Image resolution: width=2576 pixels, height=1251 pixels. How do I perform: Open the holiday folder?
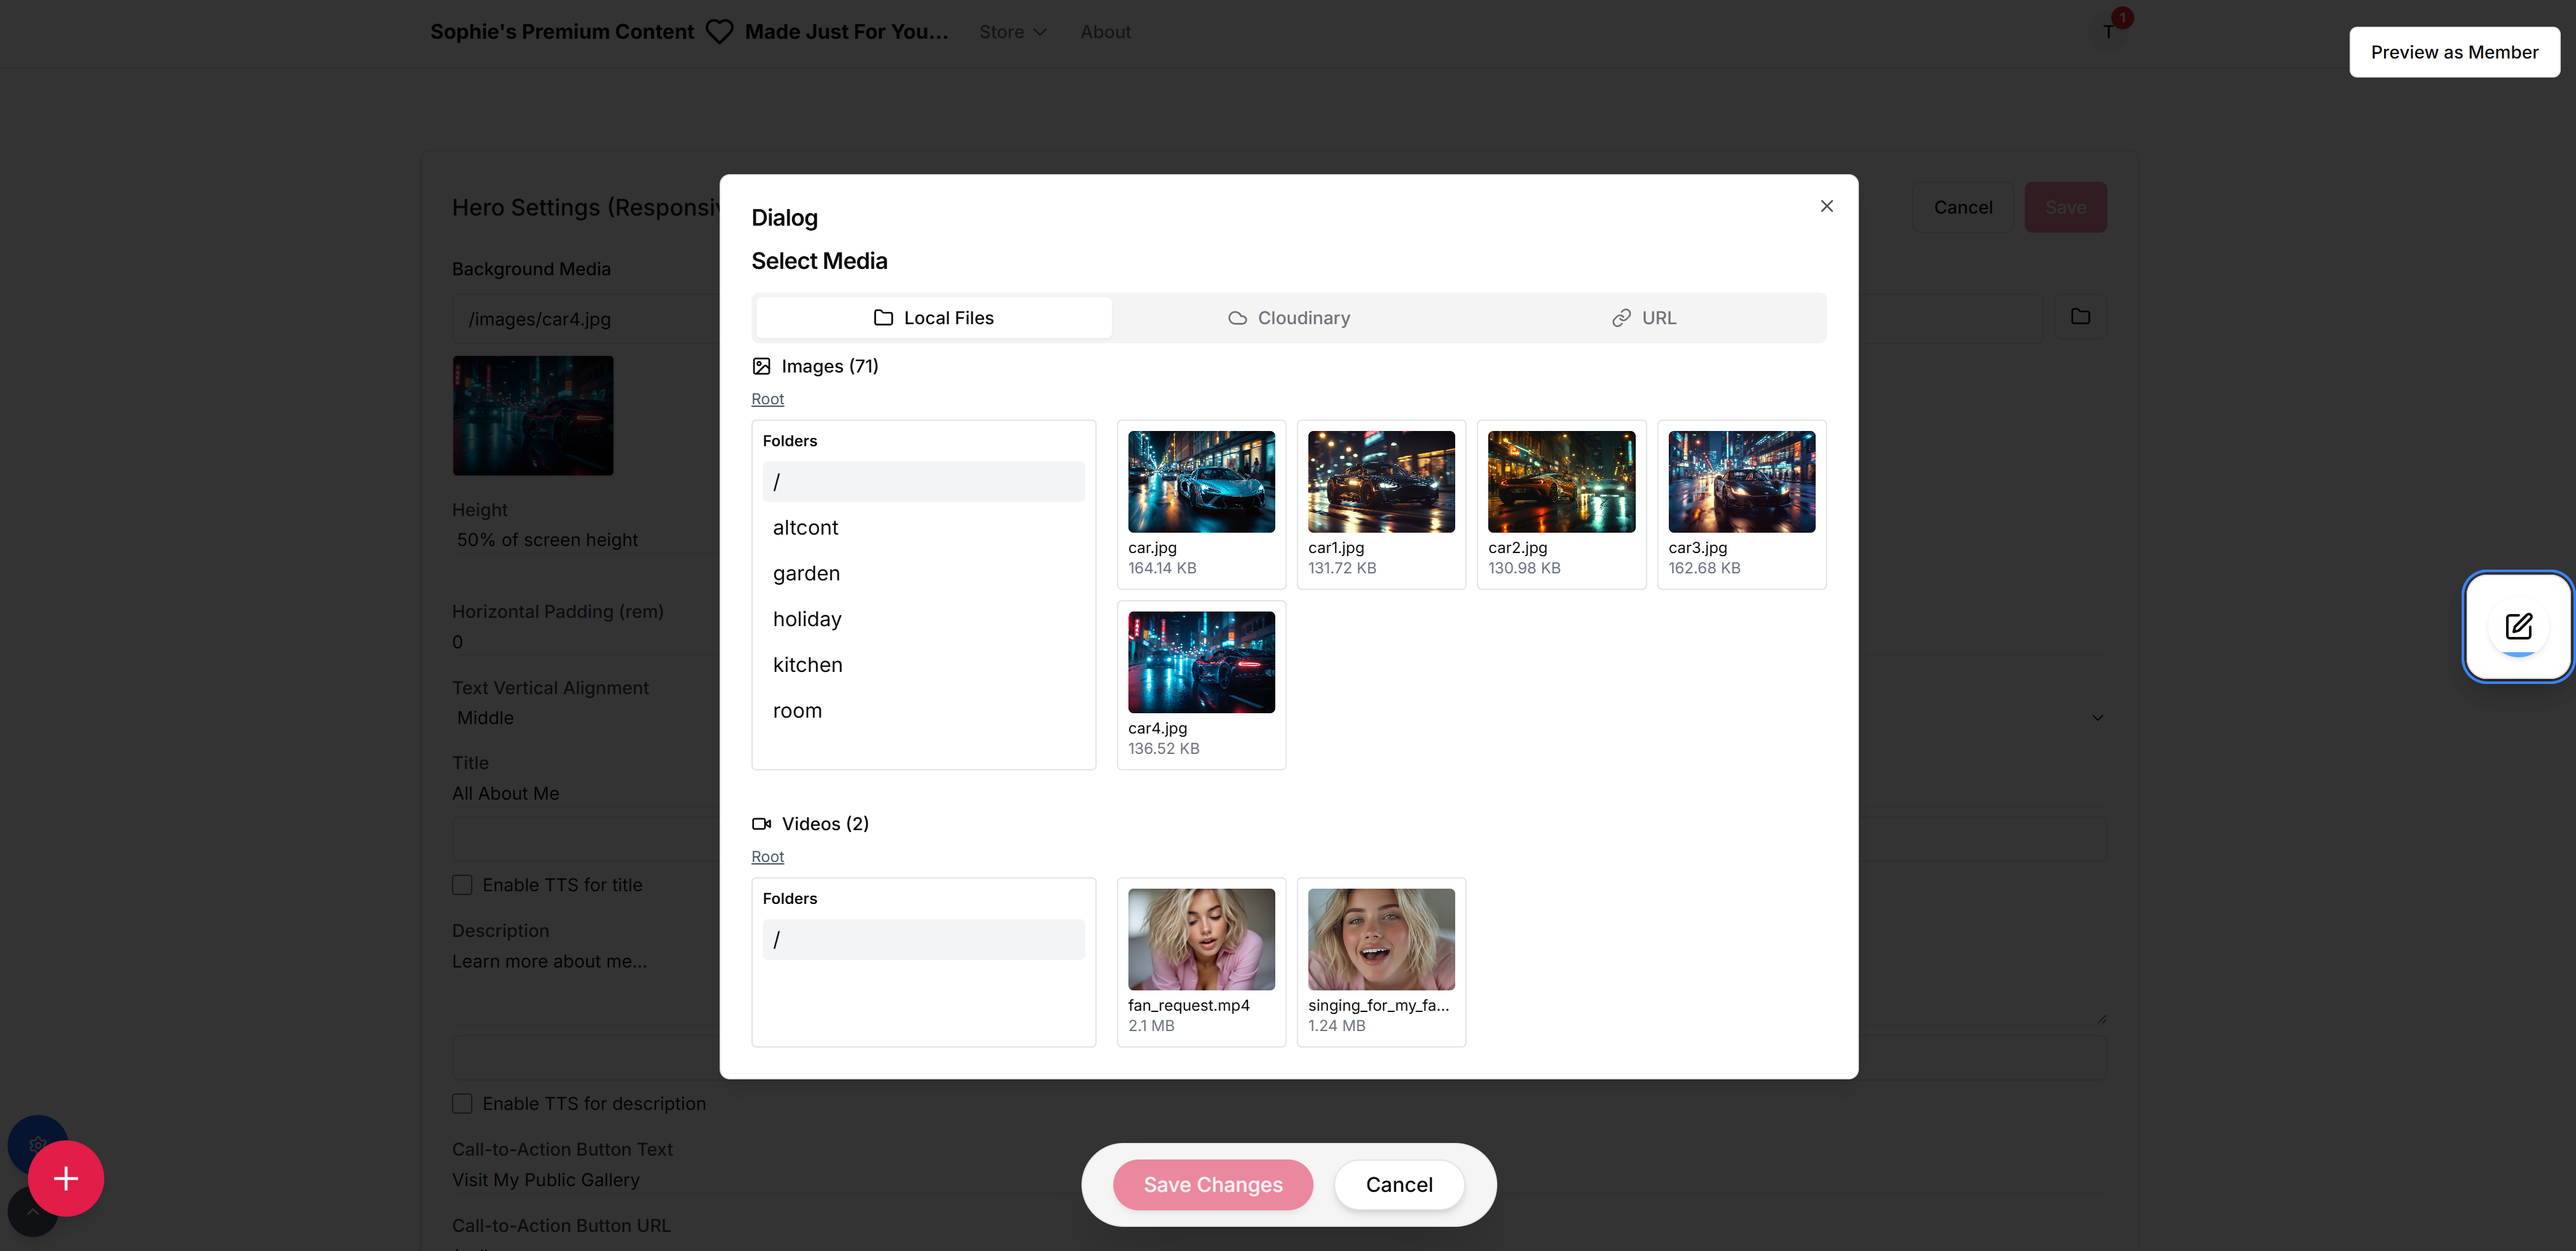(x=923, y=619)
